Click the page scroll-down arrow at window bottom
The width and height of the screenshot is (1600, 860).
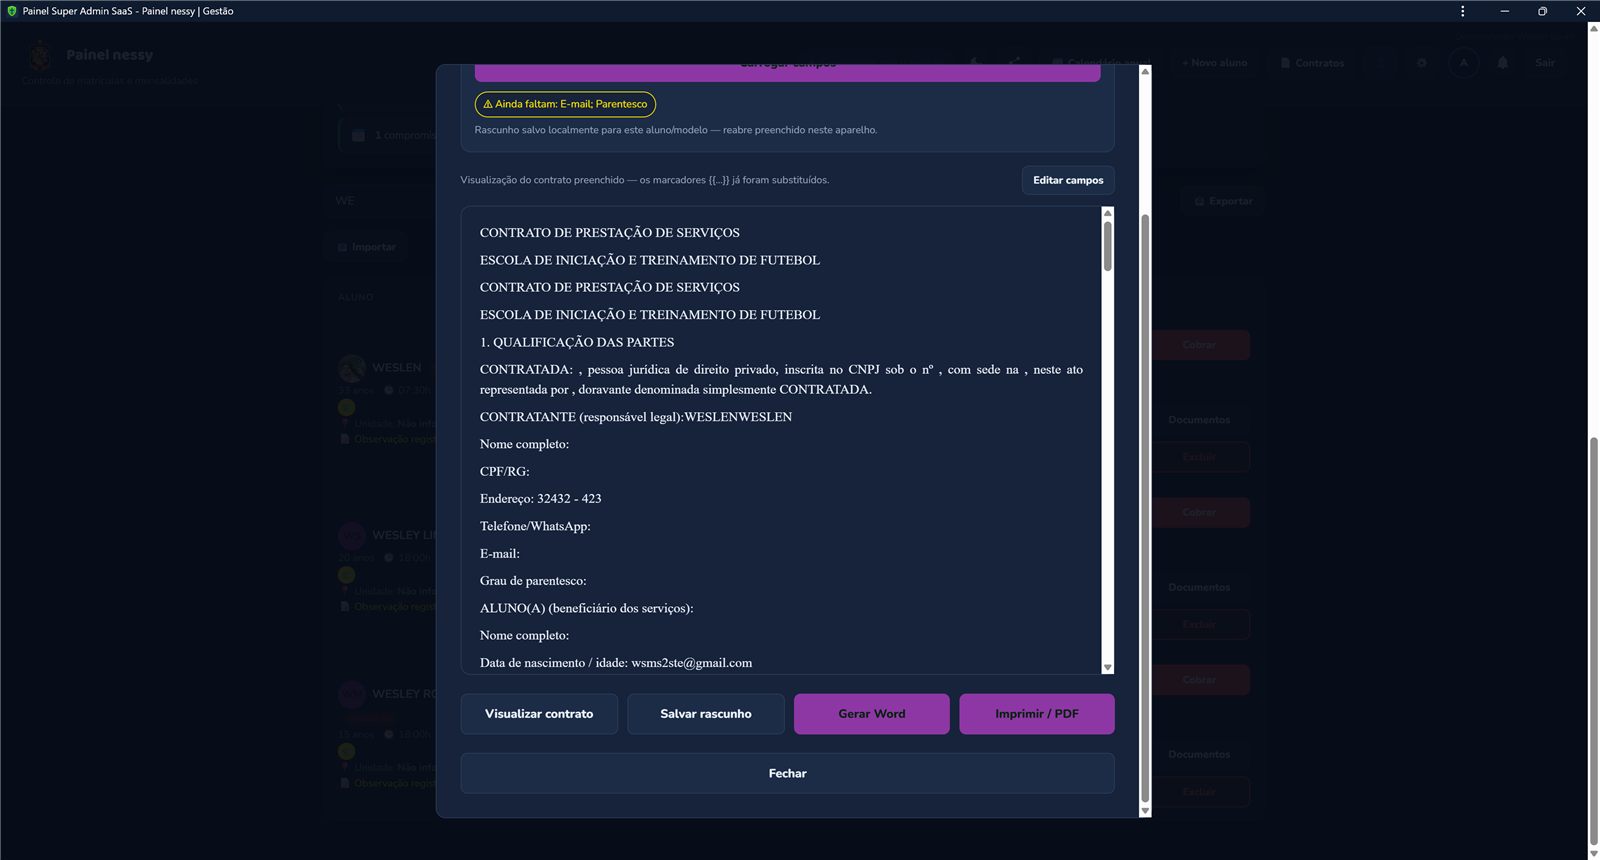[x=1594, y=853]
